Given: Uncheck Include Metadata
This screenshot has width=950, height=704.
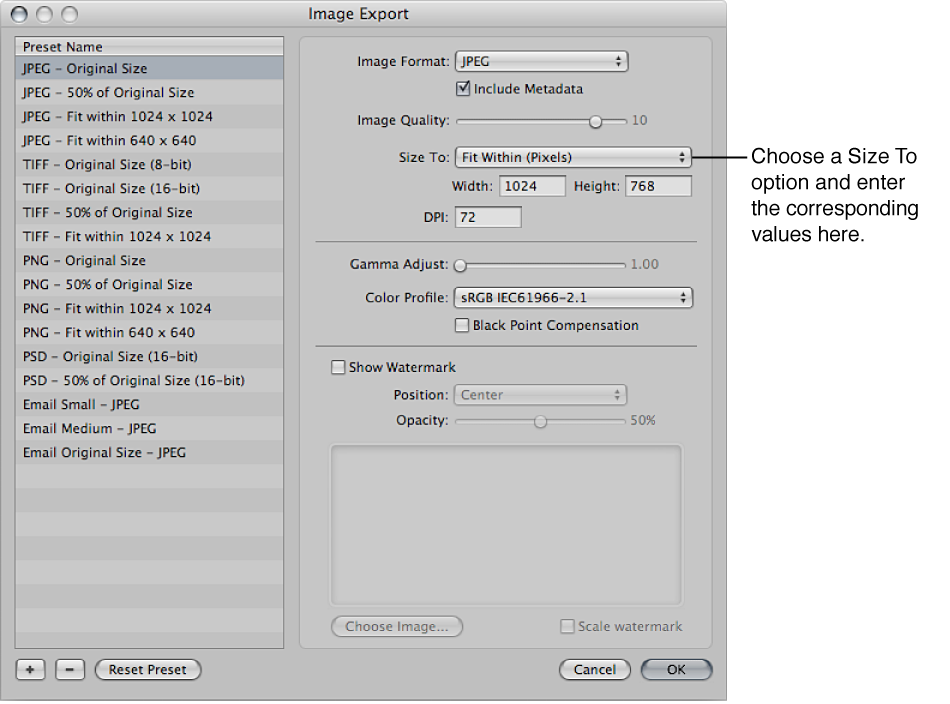Looking at the screenshot, I should tap(463, 88).
